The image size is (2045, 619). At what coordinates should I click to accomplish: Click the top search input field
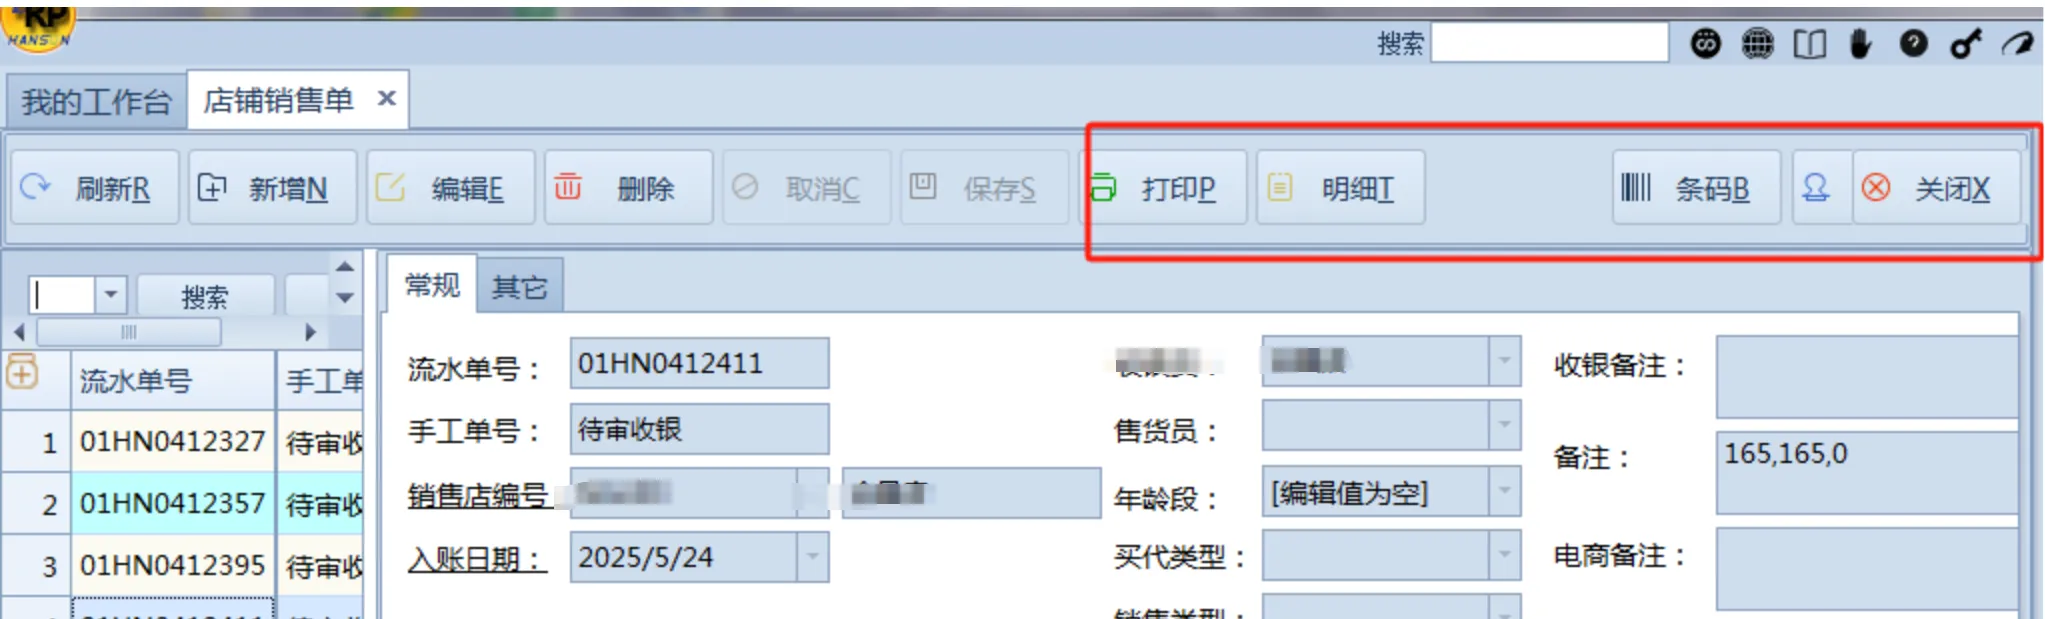tap(1549, 43)
